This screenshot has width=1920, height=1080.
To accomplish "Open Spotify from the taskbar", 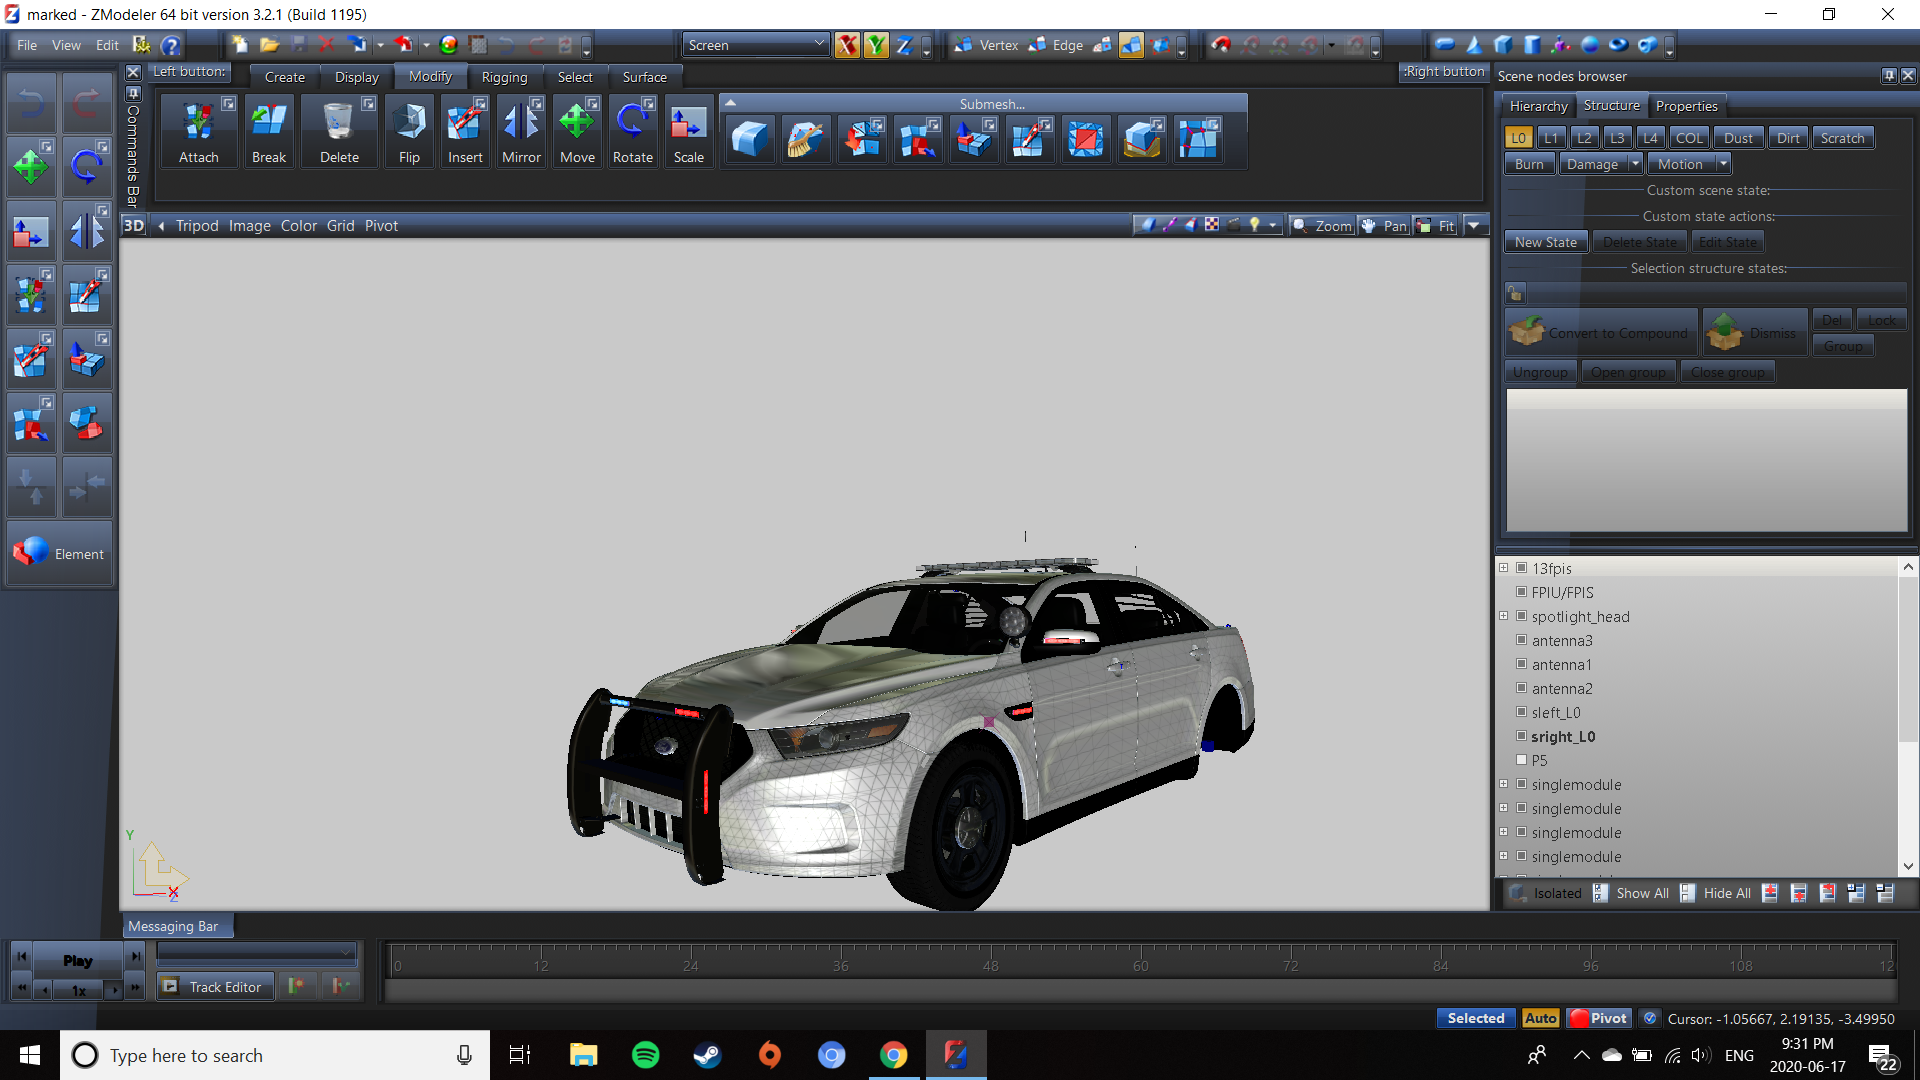I will [x=646, y=1055].
